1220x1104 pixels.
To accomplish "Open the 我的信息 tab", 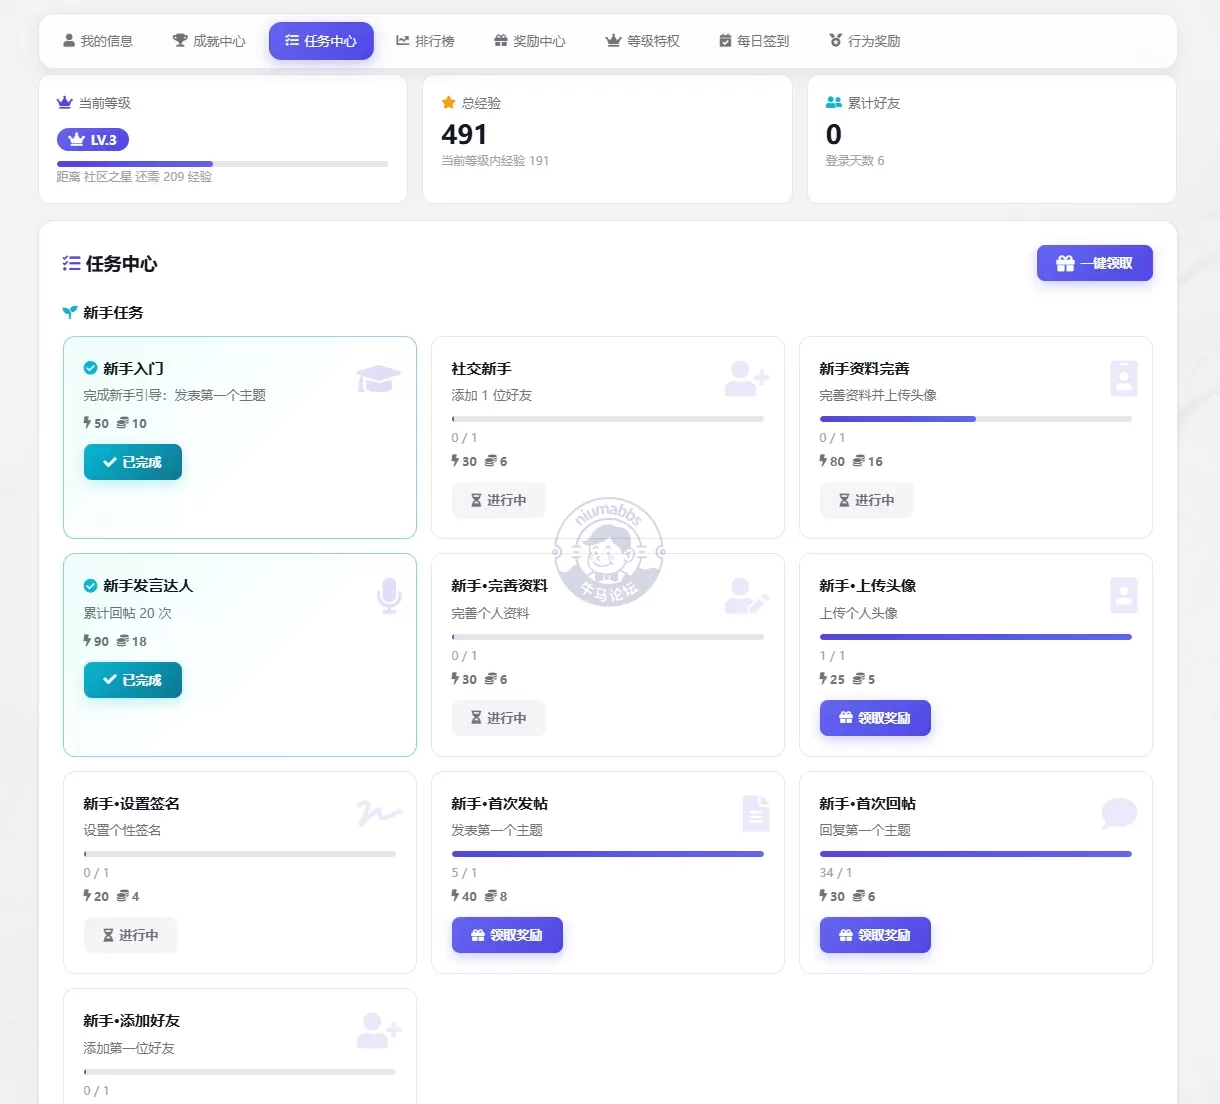I will [x=98, y=41].
